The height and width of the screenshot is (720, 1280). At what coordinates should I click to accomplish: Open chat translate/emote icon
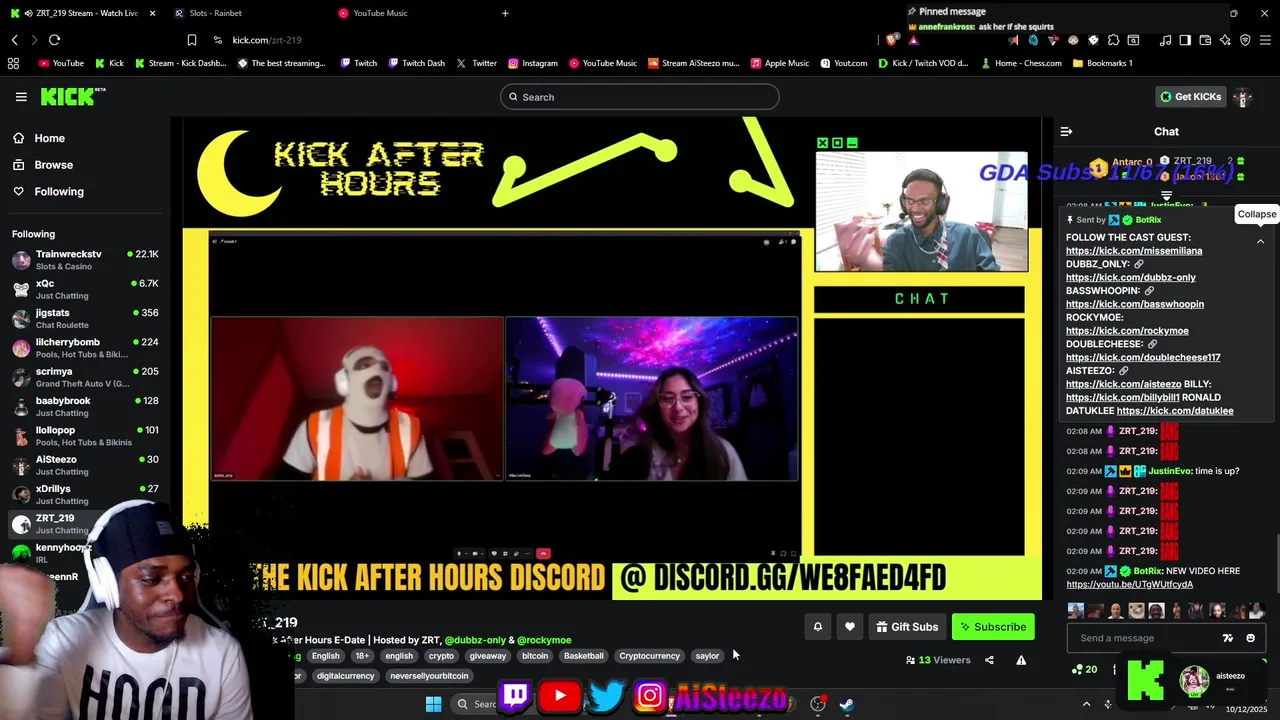click(1228, 638)
